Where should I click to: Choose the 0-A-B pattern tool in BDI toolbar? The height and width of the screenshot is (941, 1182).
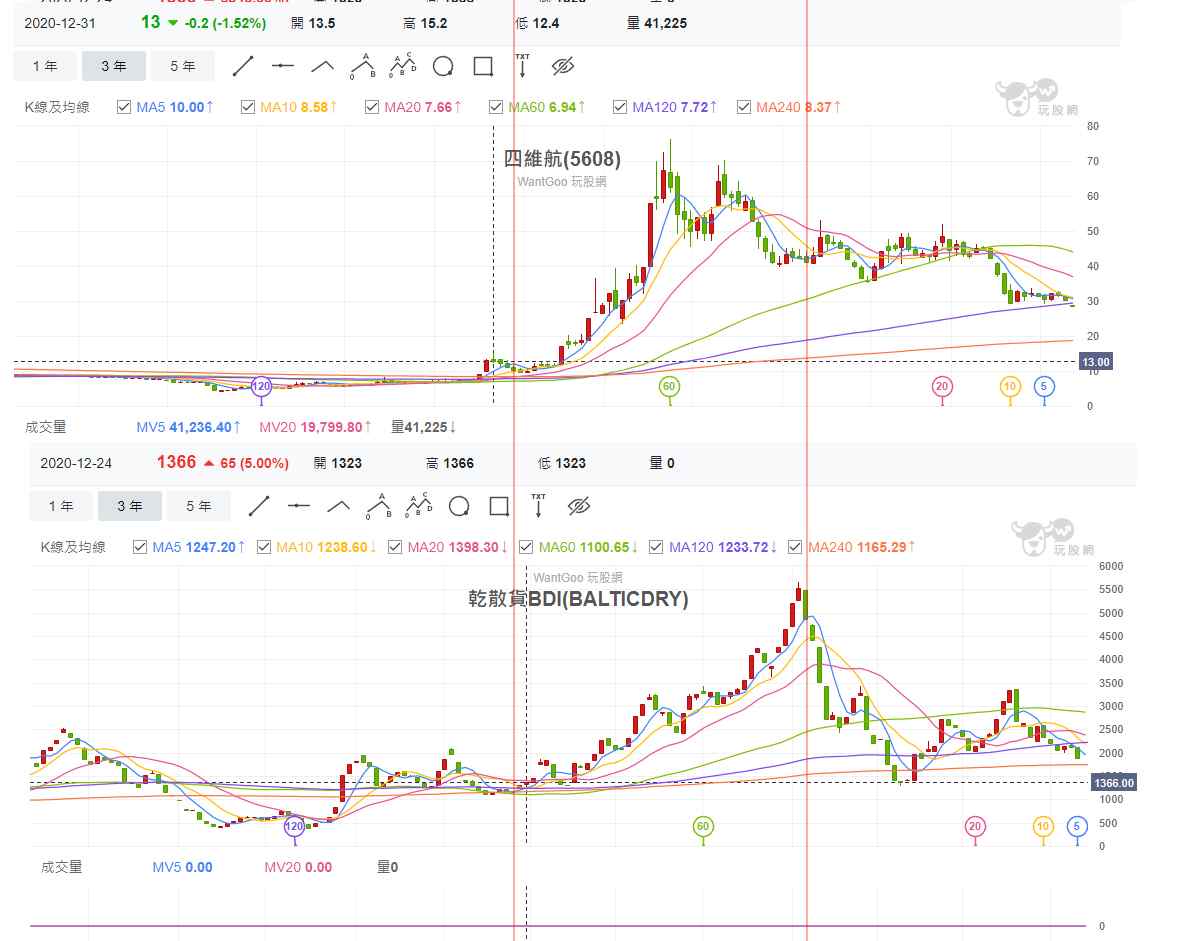click(379, 506)
